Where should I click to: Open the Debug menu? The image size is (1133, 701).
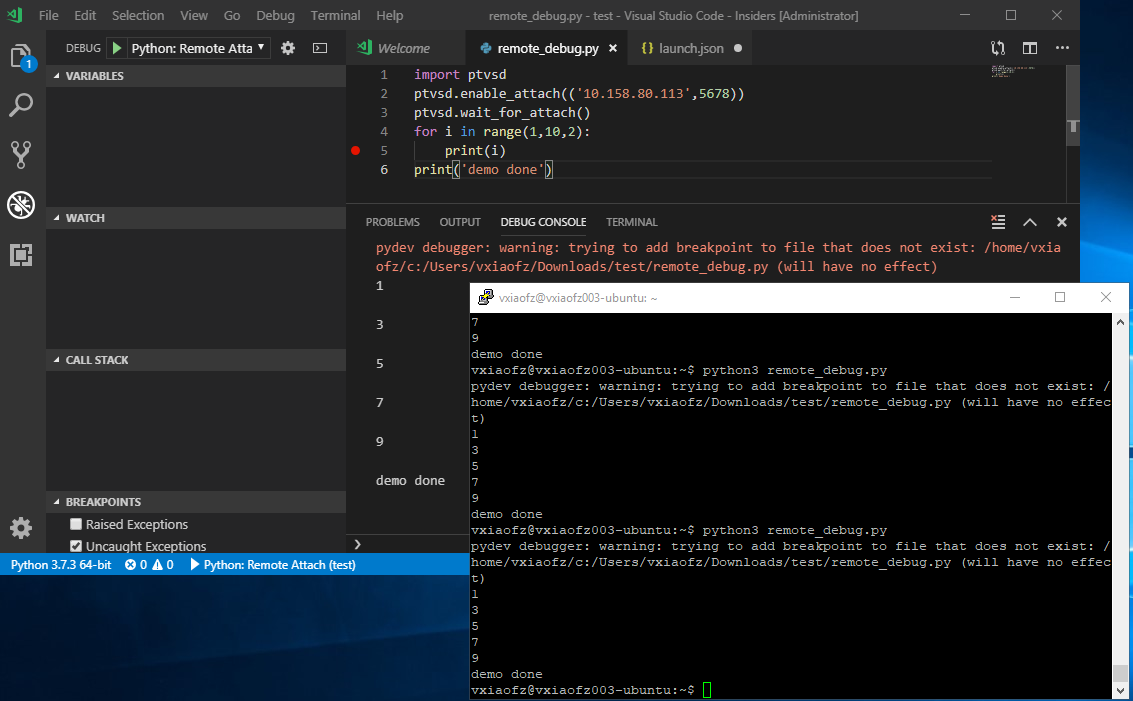[275, 15]
